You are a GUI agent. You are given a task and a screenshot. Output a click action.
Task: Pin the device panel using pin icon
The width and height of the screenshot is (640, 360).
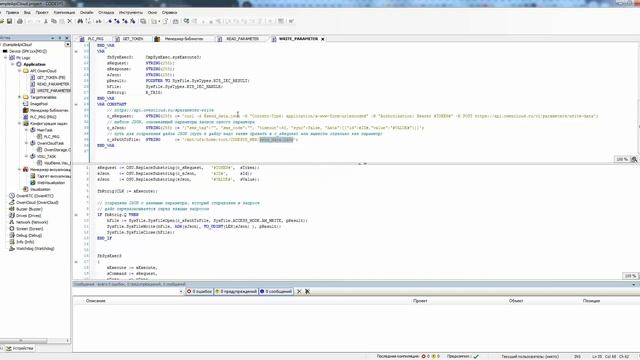60,38
